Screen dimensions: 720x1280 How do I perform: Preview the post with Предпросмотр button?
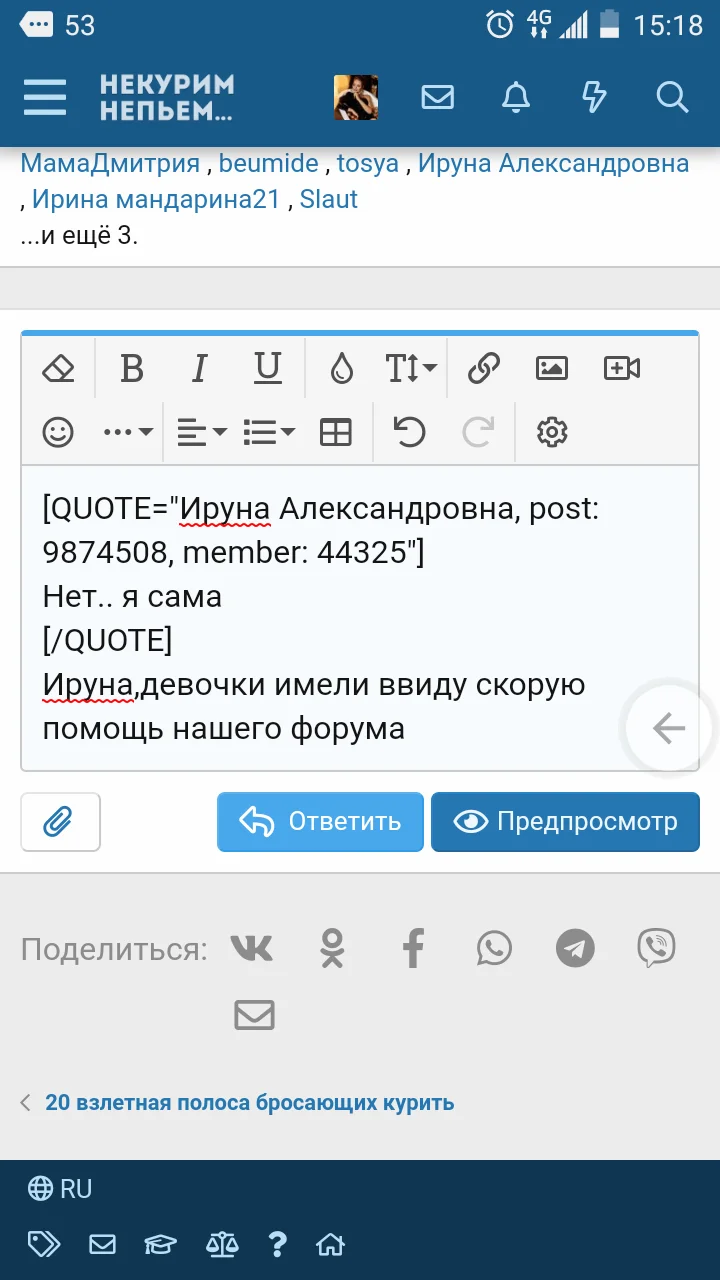click(x=565, y=822)
